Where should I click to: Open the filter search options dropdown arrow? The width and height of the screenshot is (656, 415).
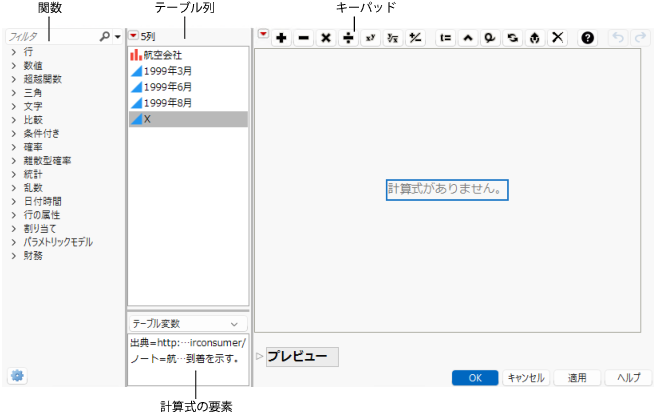coord(118,37)
